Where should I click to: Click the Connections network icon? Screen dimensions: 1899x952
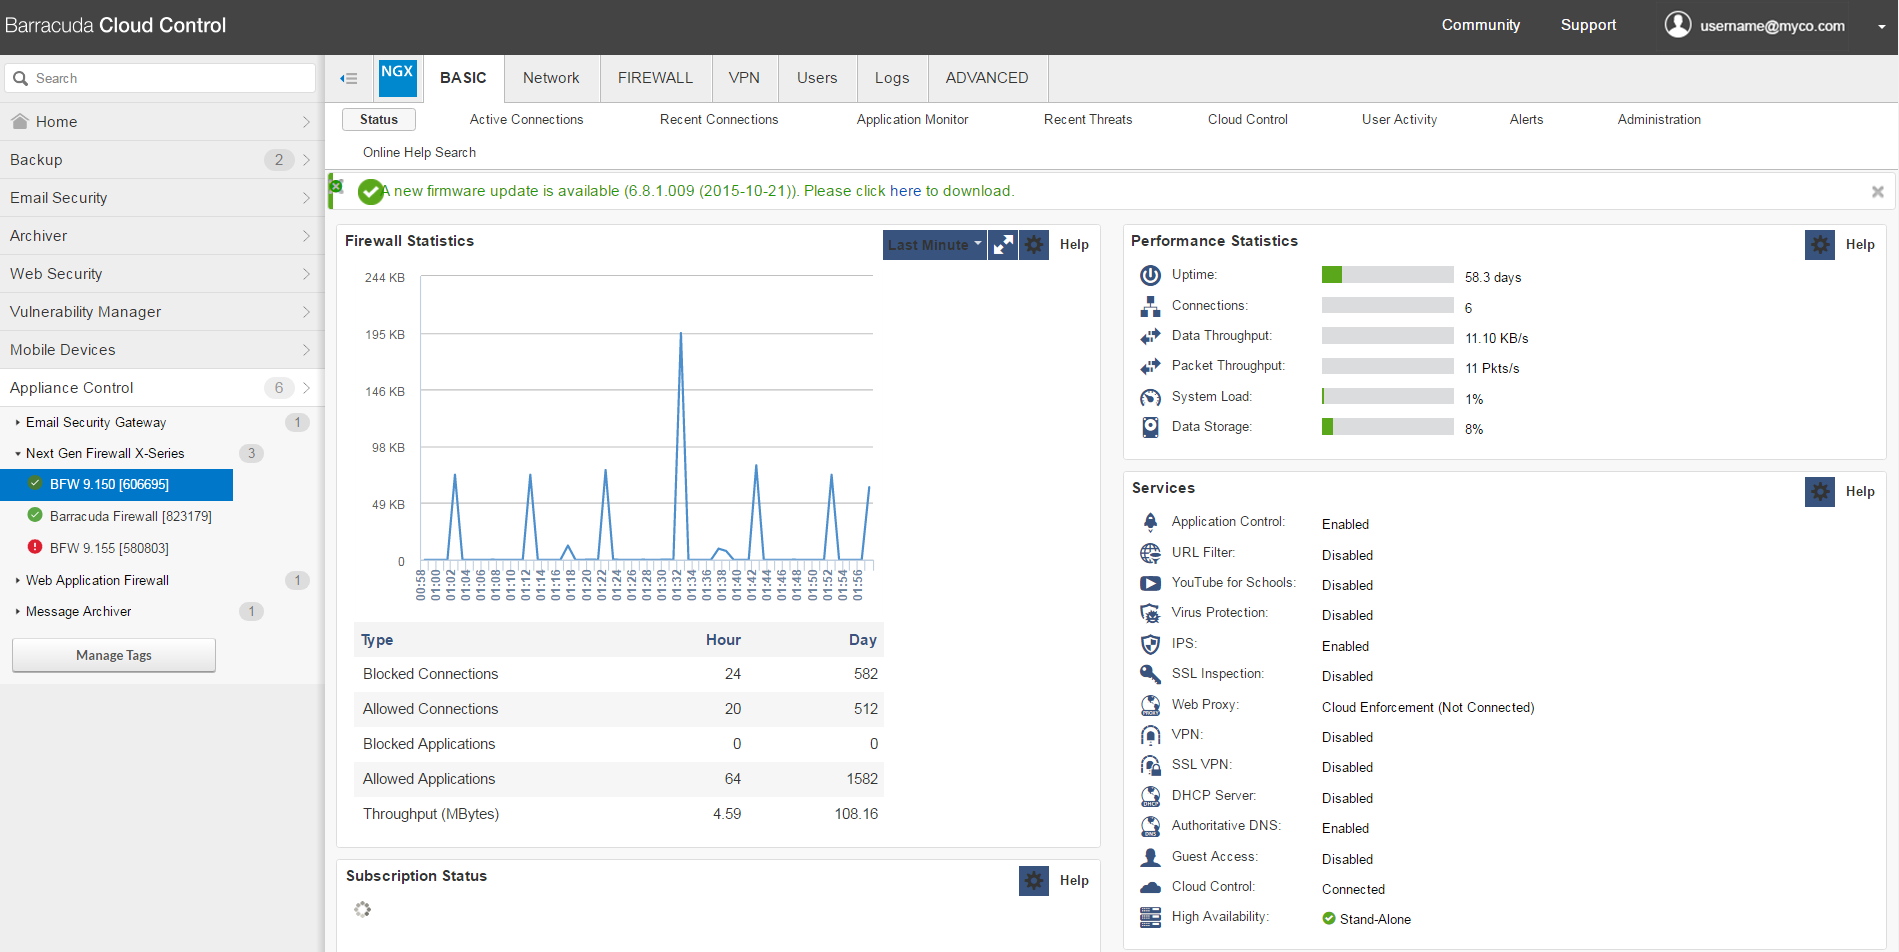(1150, 306)
